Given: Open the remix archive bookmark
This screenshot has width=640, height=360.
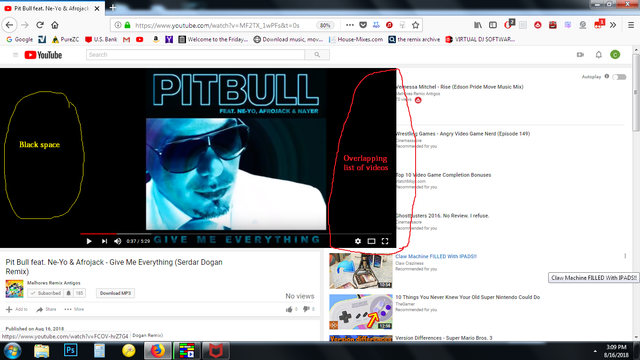Looking at the screenshot, I should click(414, 40).
